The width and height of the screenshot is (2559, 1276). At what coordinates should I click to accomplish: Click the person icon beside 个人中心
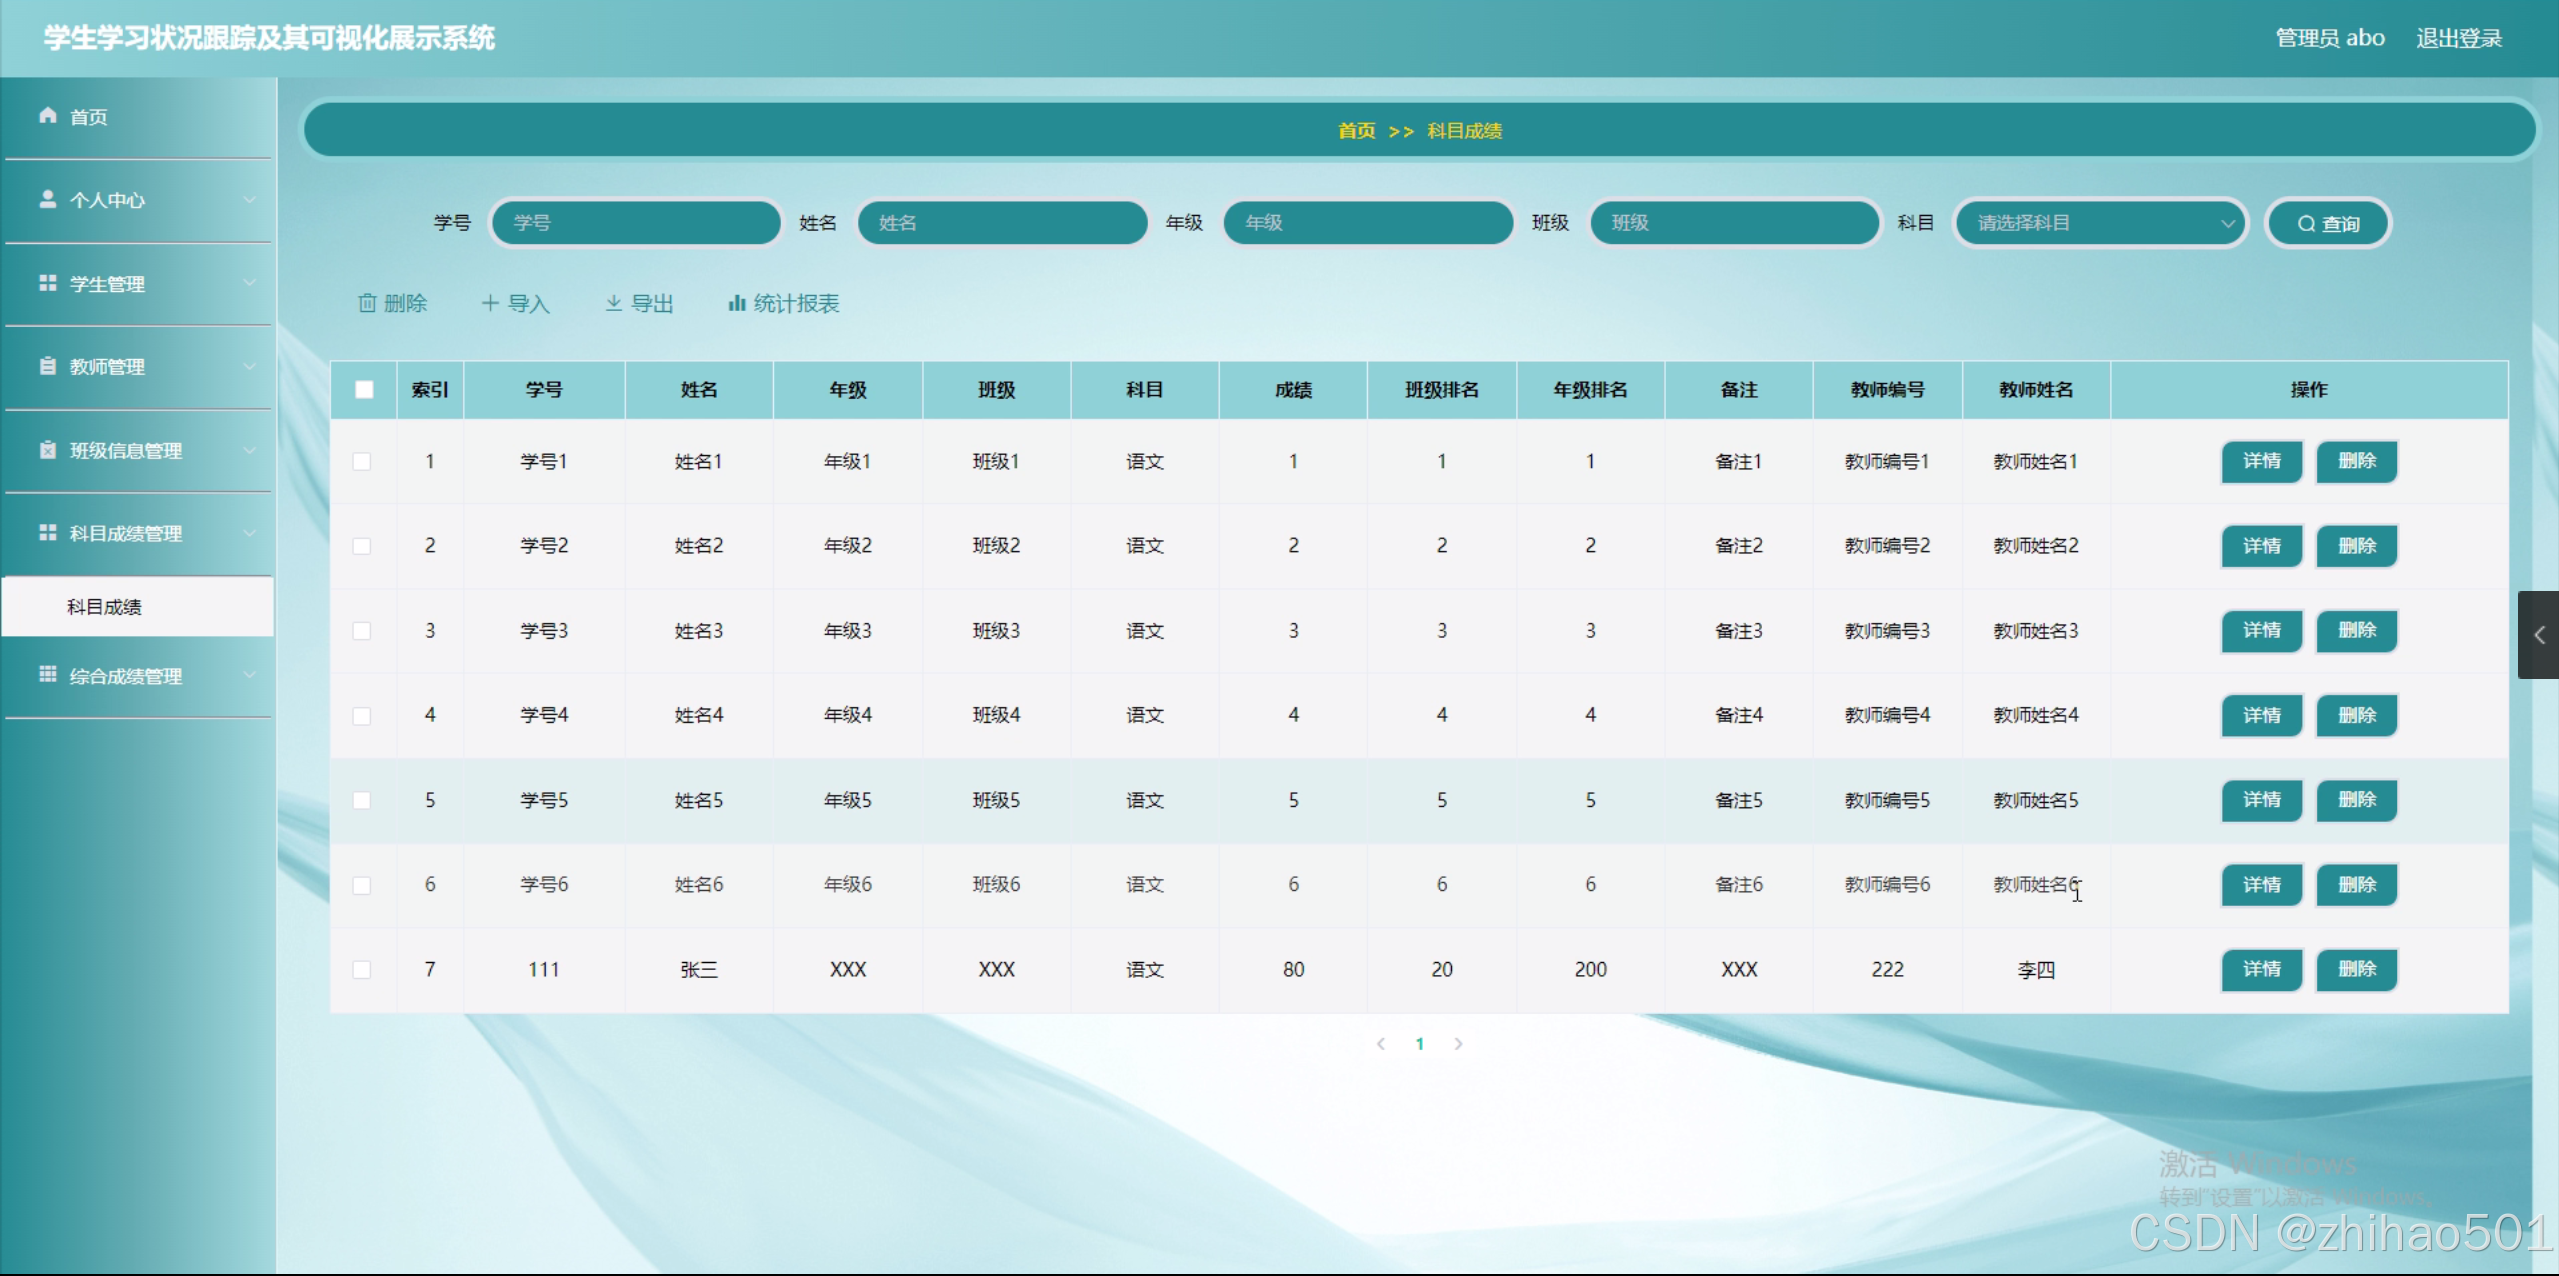point(47,199)
